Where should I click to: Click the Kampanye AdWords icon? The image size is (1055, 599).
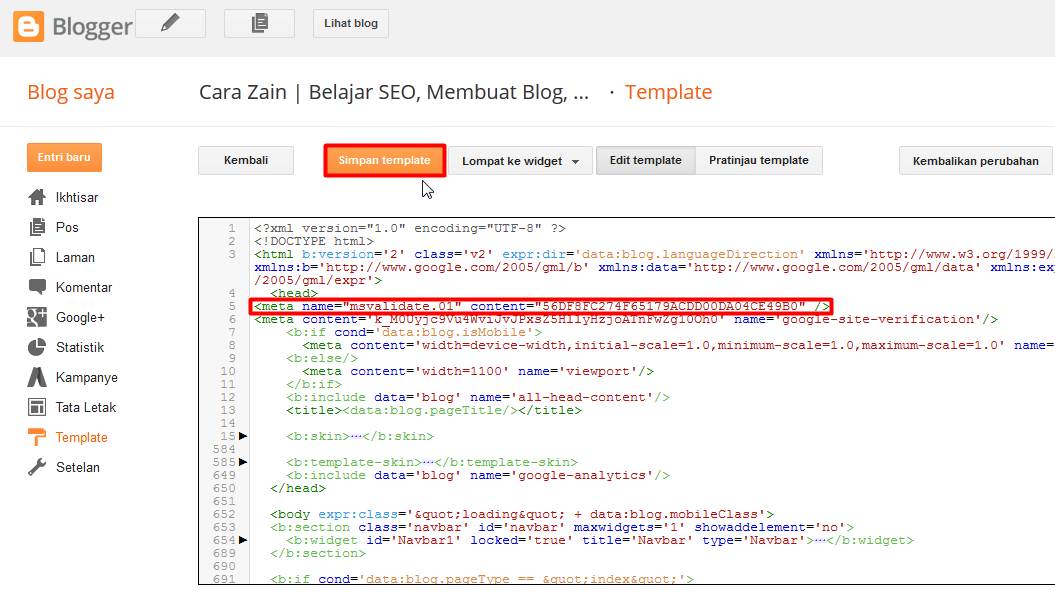tap(37, 377)
